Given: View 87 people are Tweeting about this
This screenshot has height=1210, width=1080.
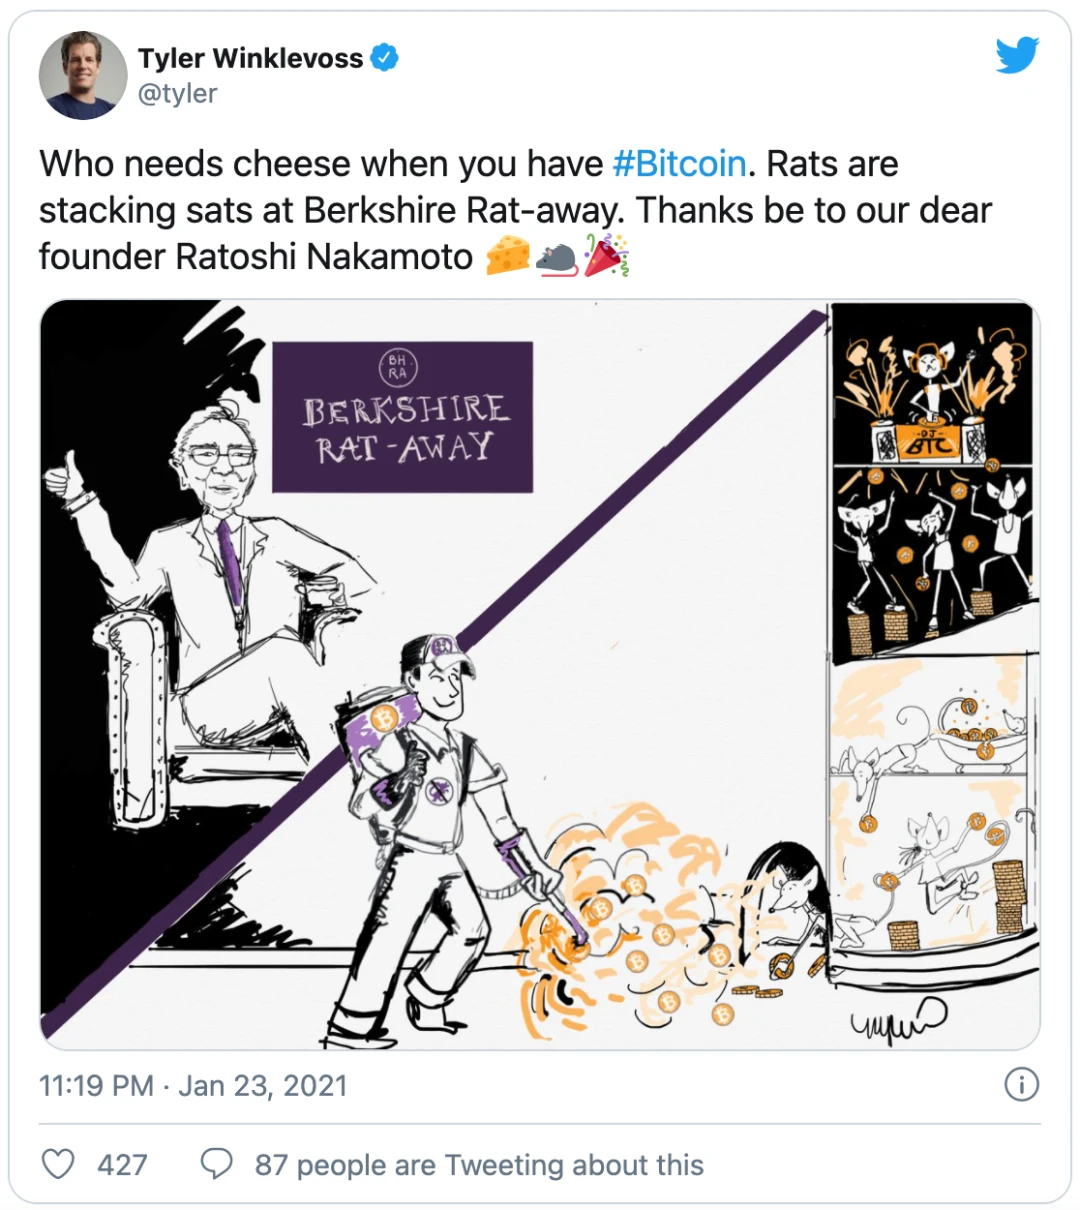Looking at the screenshot, I should pos(479,1165).
